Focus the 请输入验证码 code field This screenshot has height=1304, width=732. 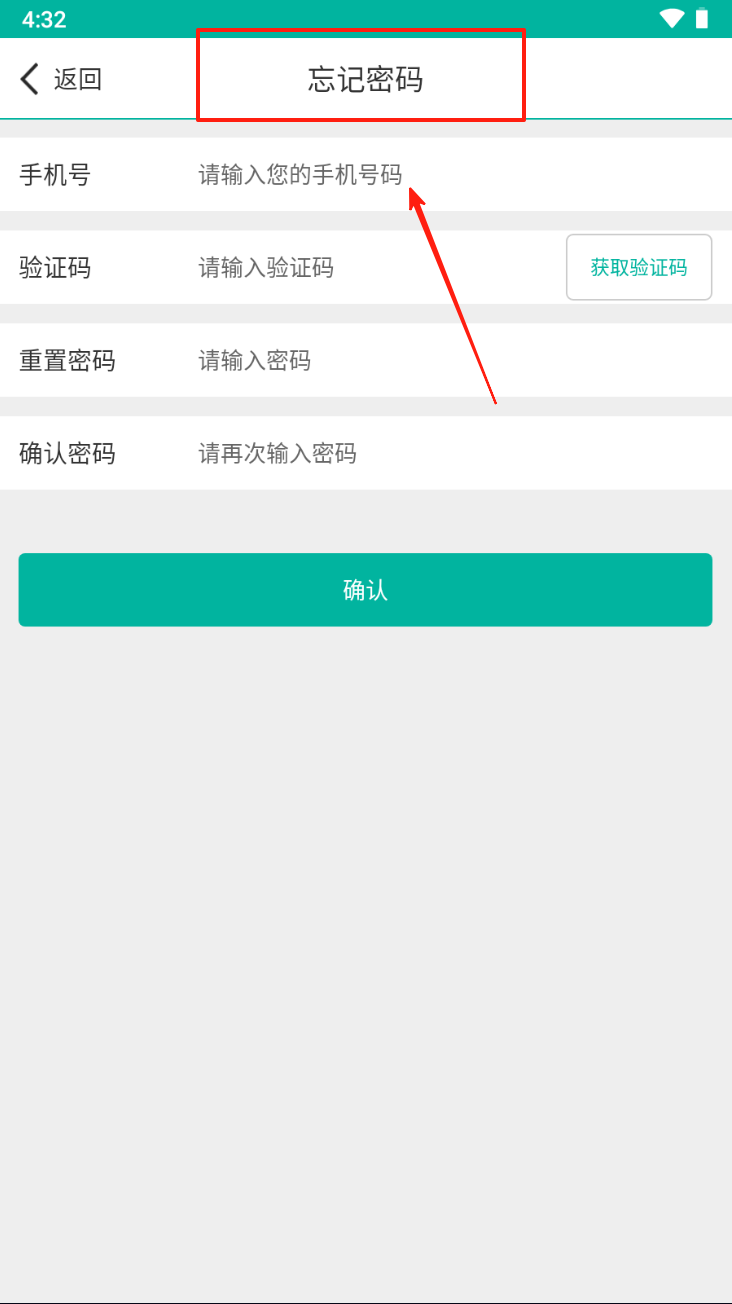(375, 267)
